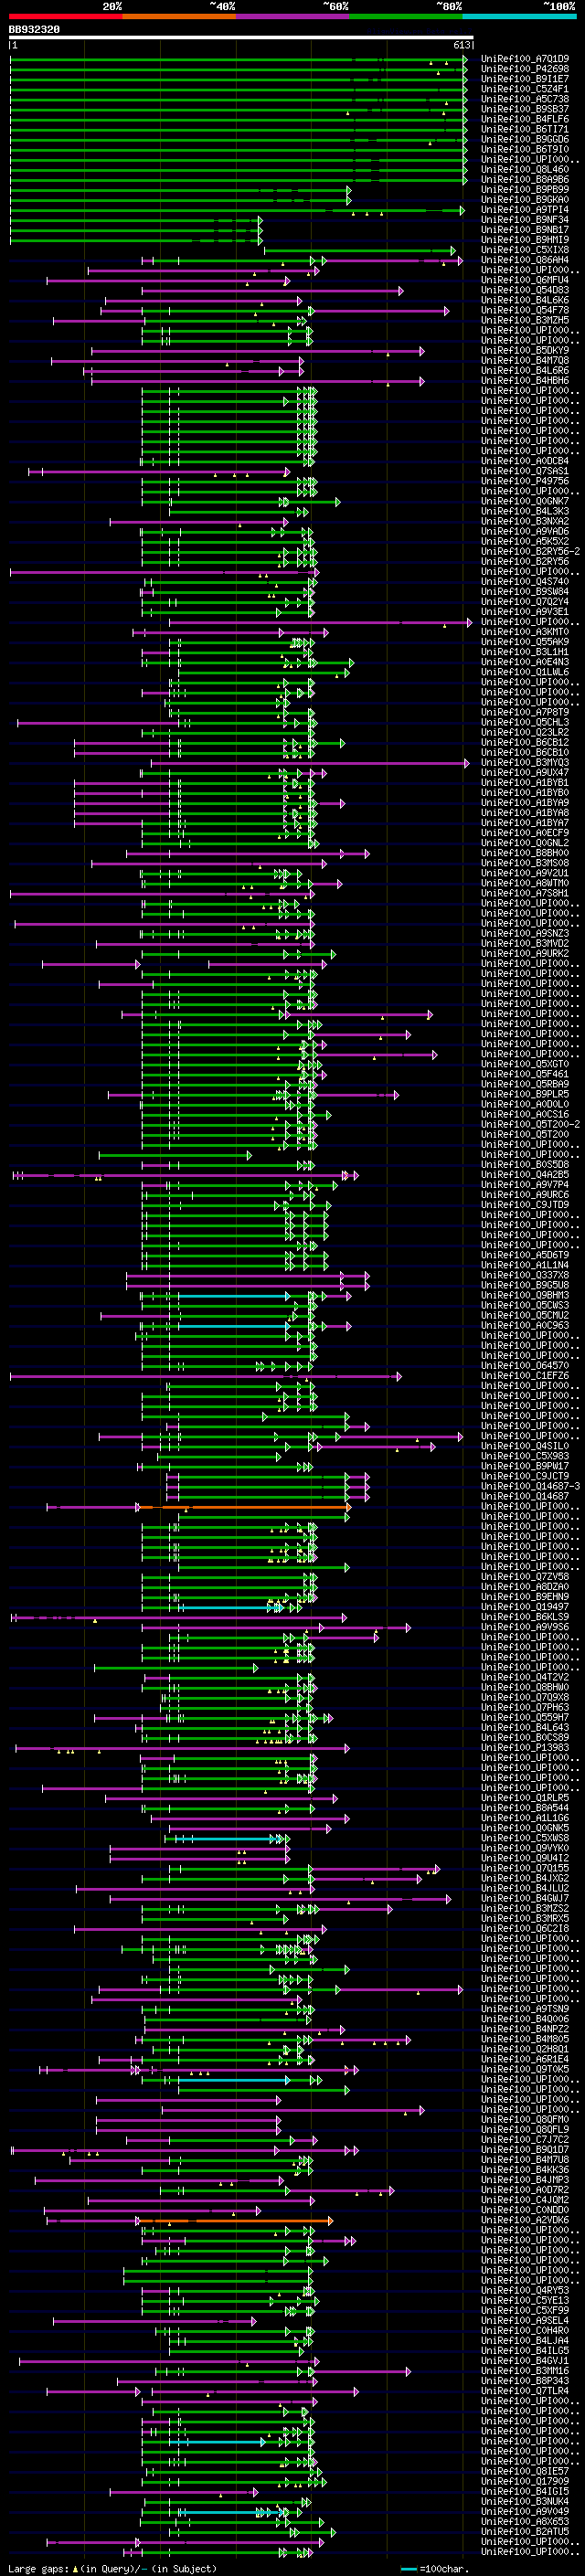Open the UniRef100_Q7SAS1 hit link
Image resolution: width=585 pixels, height=2576 pixels.
[x=525, y=471]
